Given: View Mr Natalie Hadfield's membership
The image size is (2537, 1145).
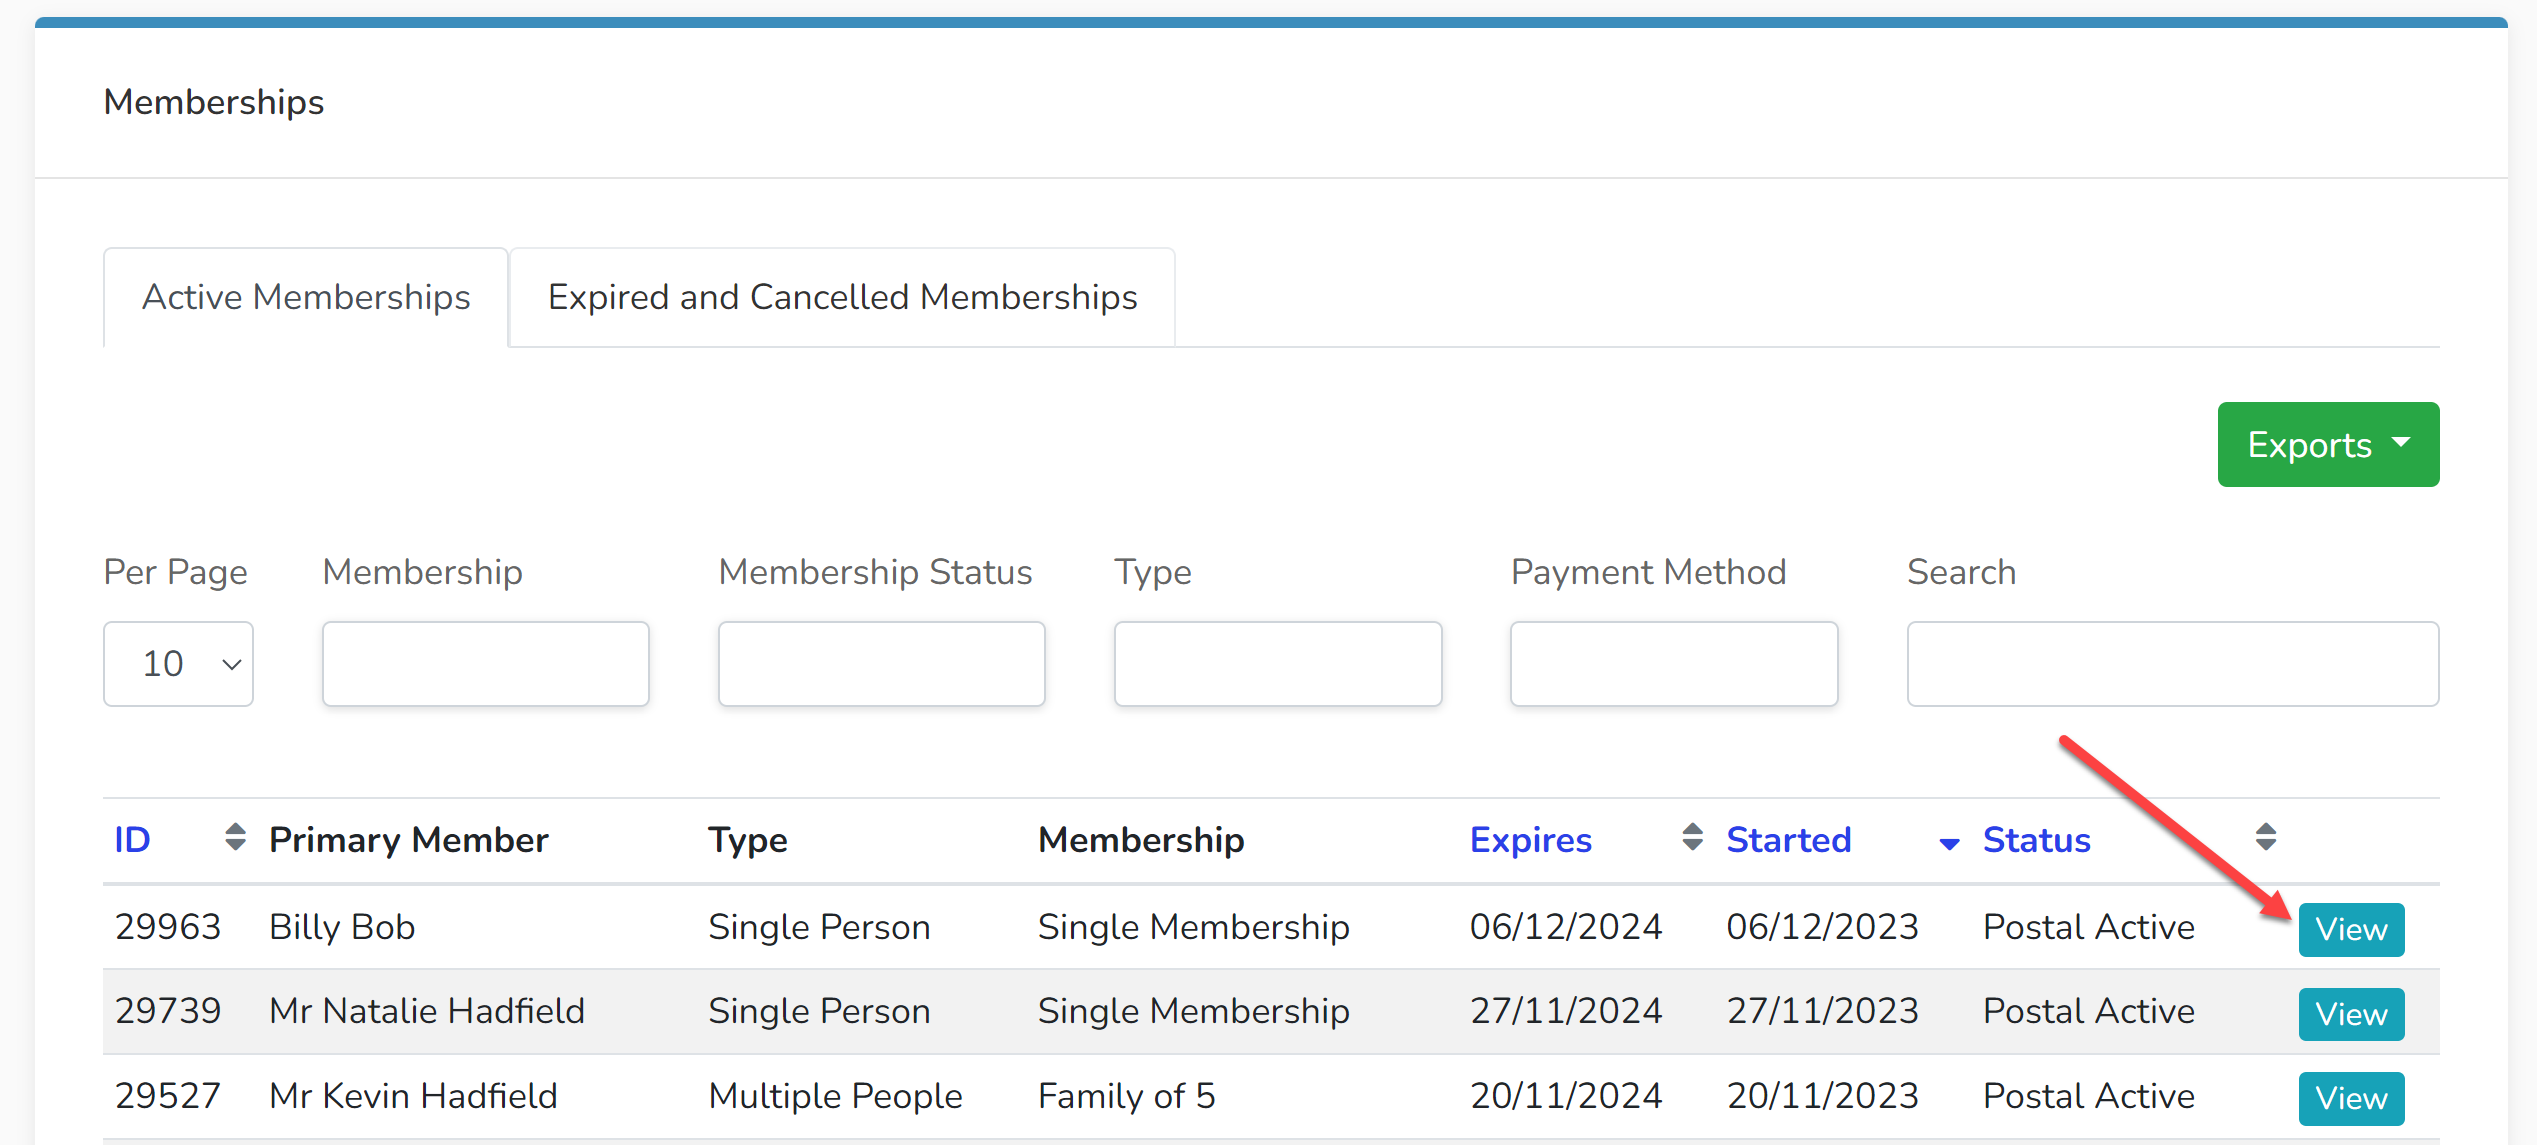Looking at the screenshot, I should tap(2351, 1015).
